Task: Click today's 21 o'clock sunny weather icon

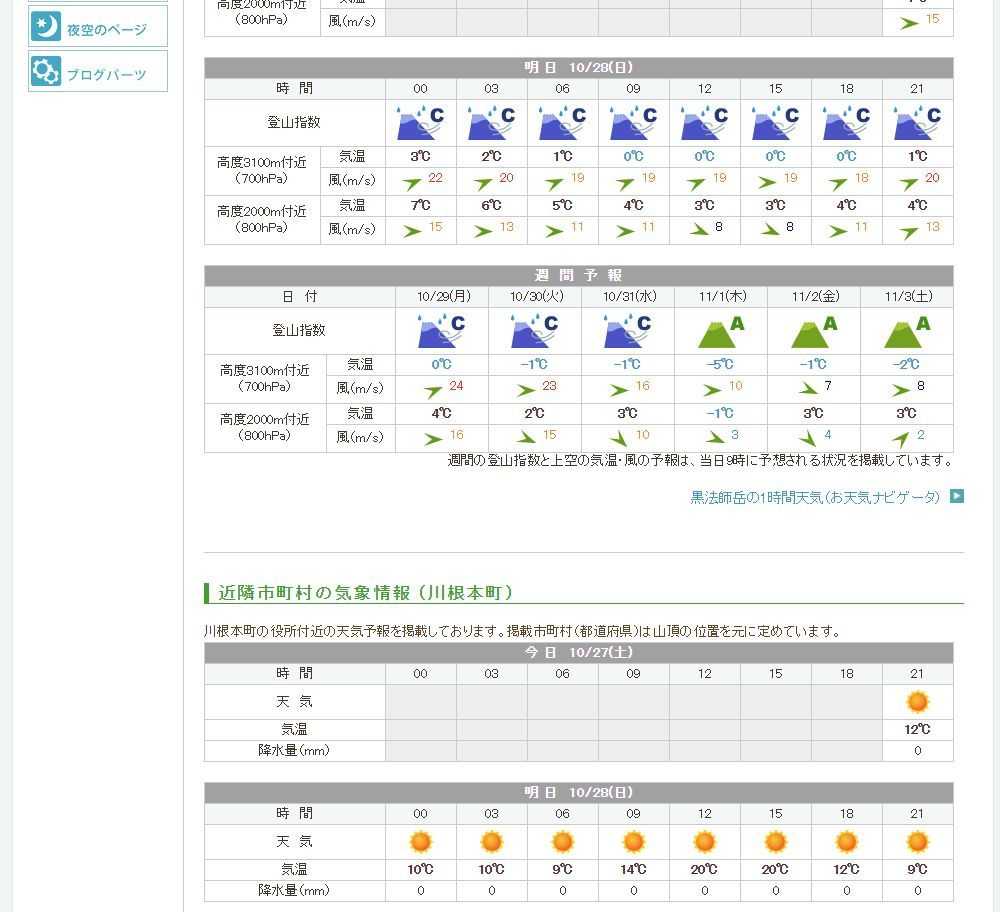Action: pyautogui.click(x=917, y=702)
